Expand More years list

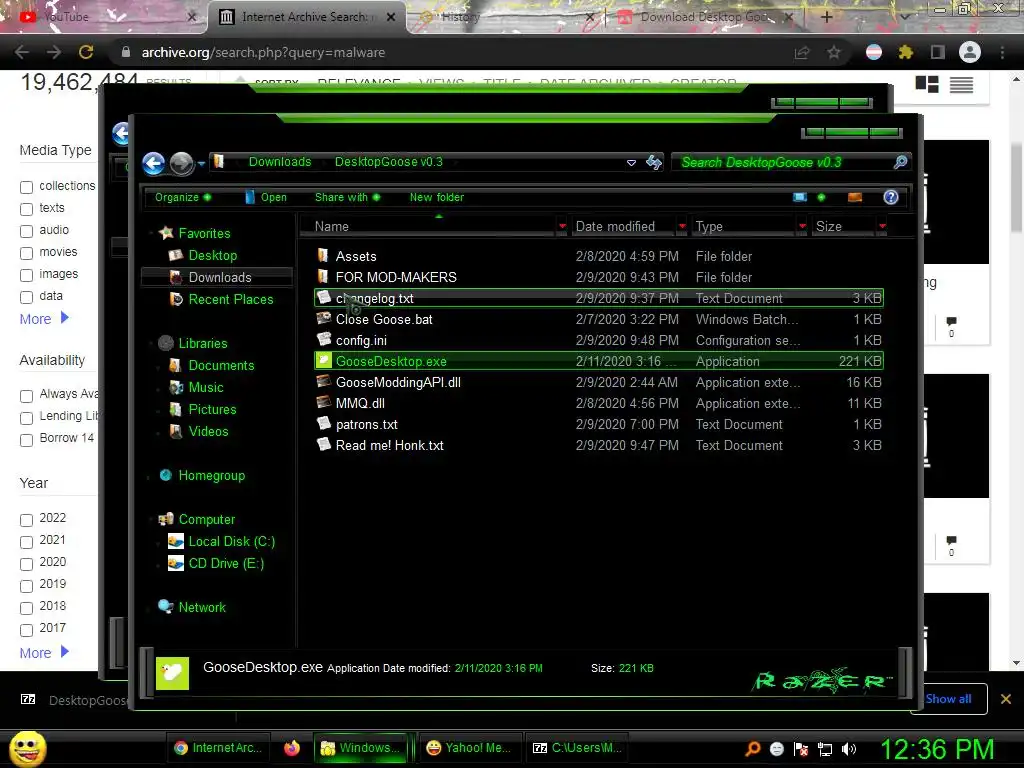44,652
